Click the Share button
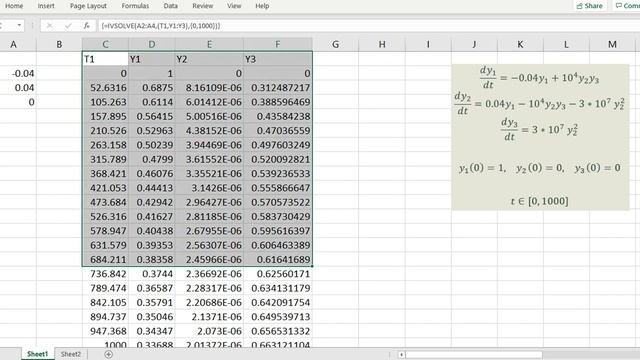Image resolution: width=640 pixels, height=360 pixels. (x=589, y=6)
